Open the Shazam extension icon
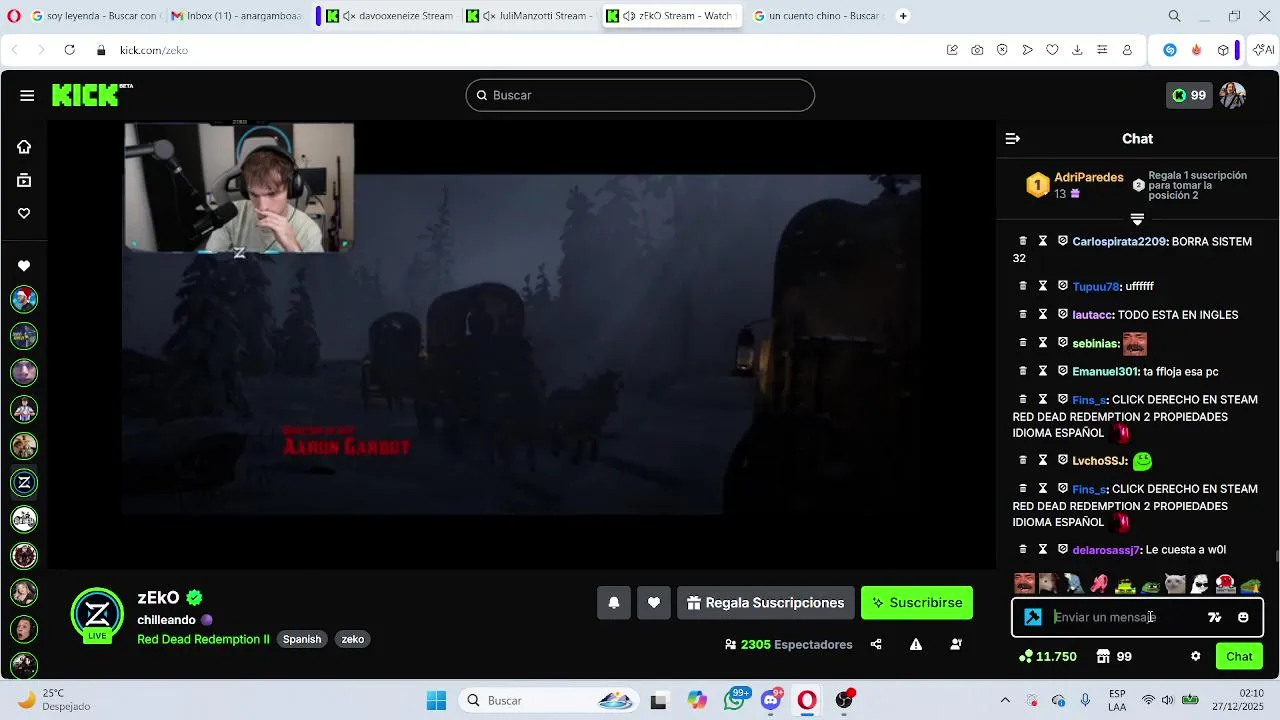 tap(1170, 50)
